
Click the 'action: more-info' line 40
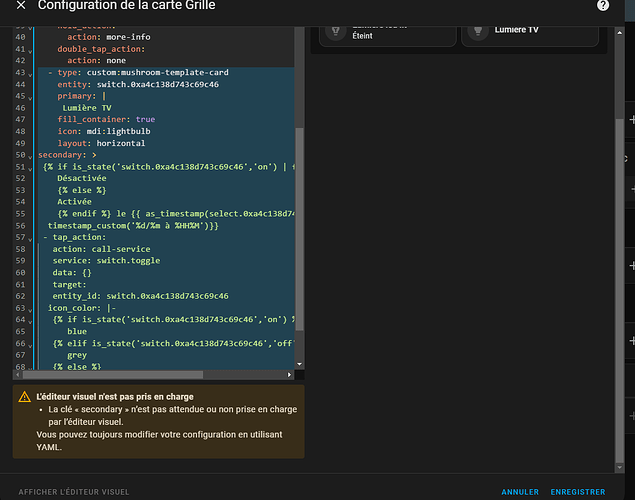(109, 37)
